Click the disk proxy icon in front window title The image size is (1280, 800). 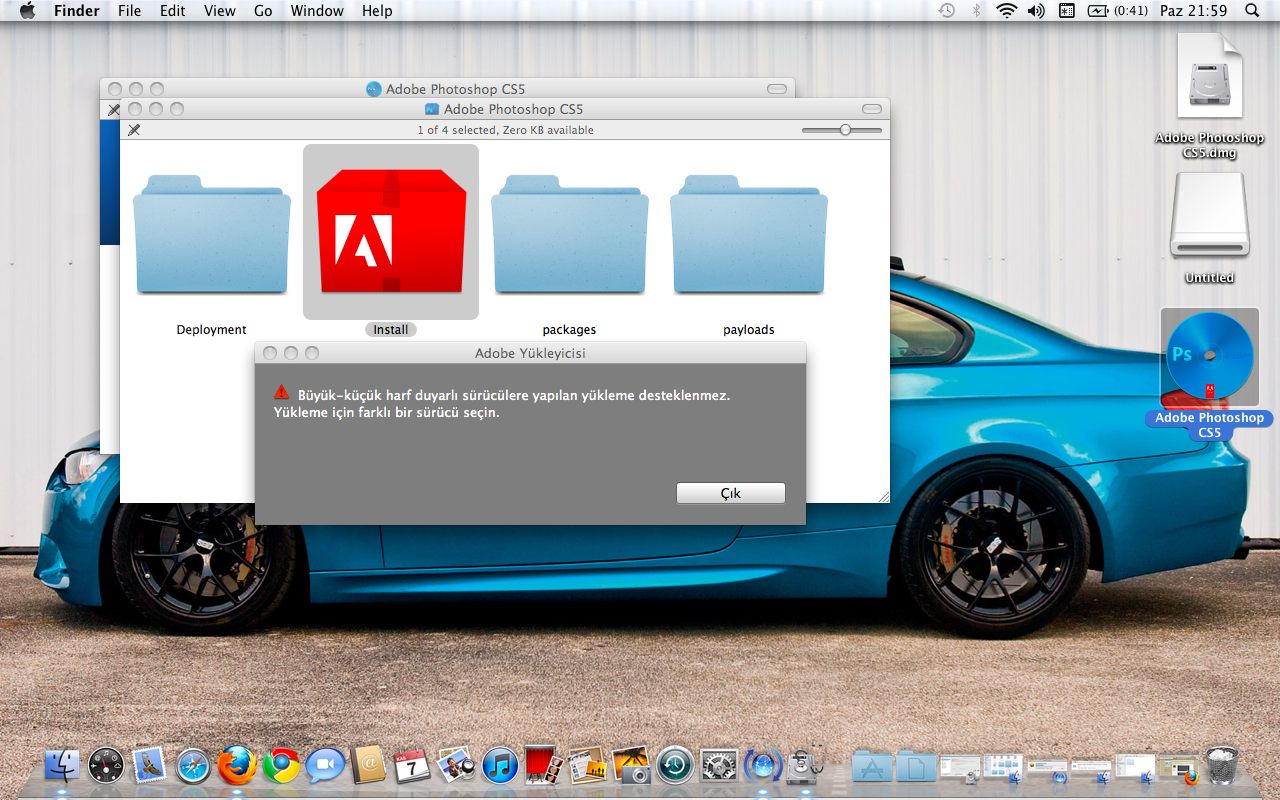point(432,109)
